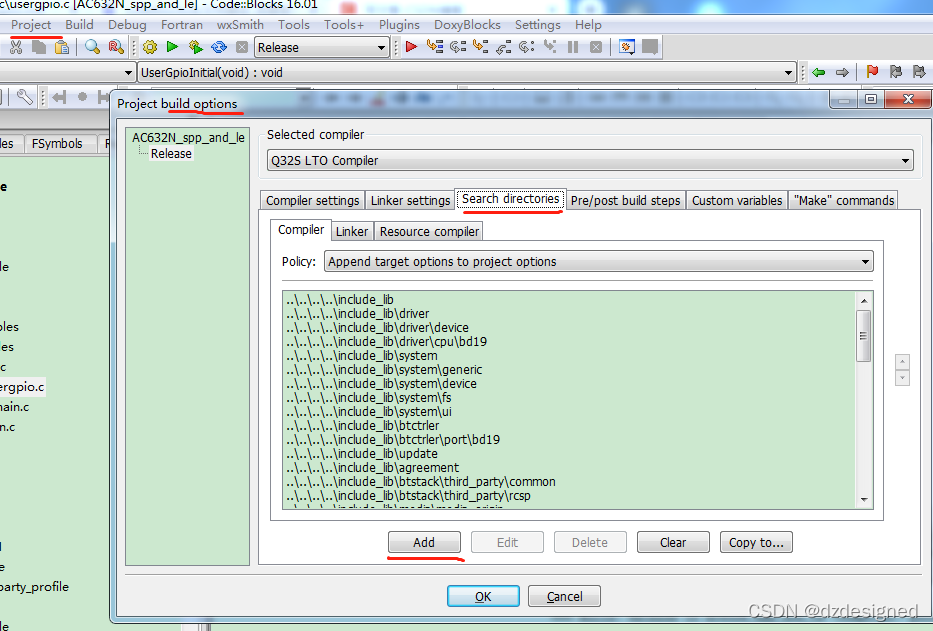Select the Linker sub-tab
933x631 pixels.
pos(352,232)
